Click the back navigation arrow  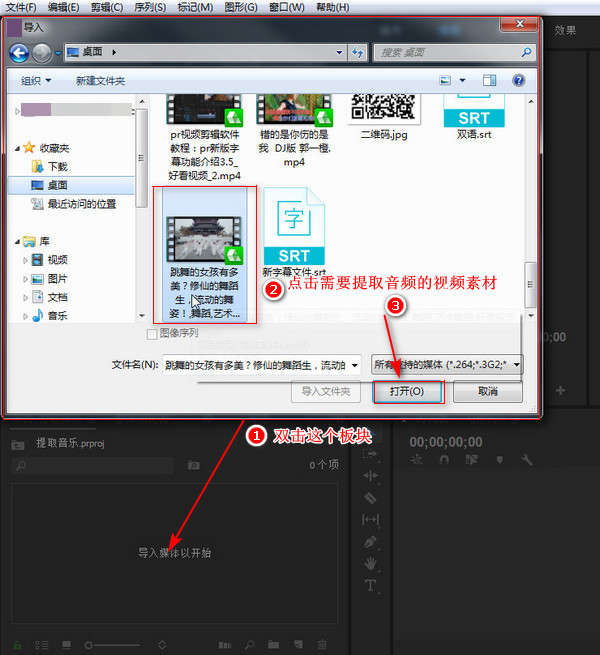pos(19,53)
